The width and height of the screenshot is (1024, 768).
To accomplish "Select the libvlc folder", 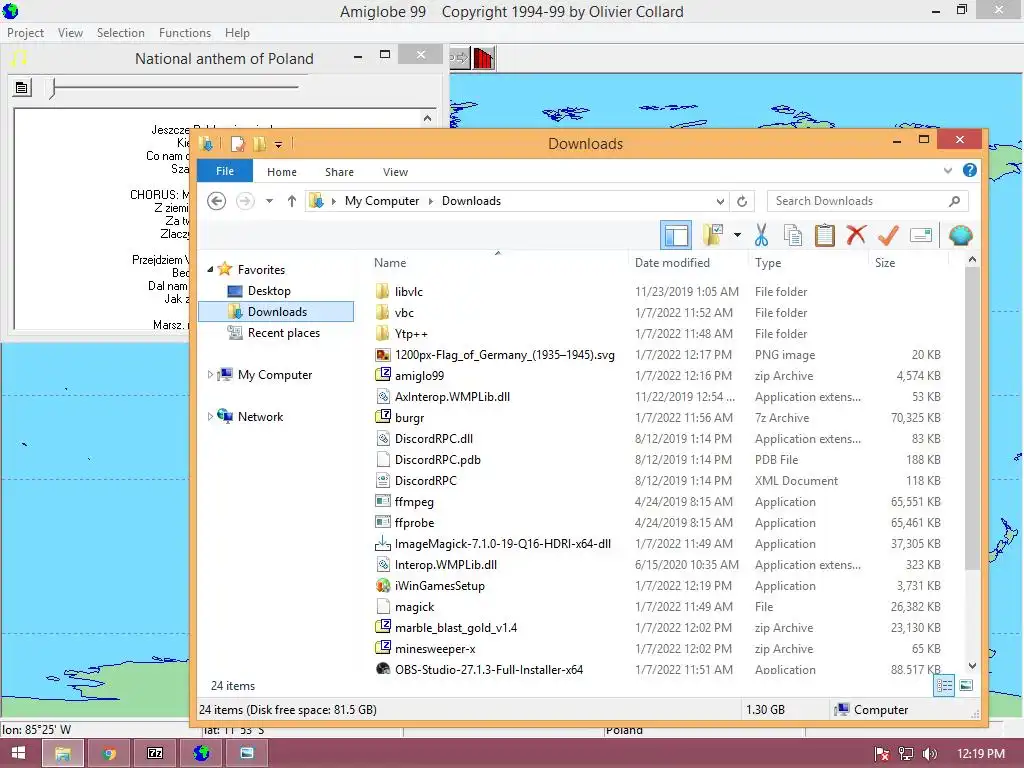I will (408, 292).
